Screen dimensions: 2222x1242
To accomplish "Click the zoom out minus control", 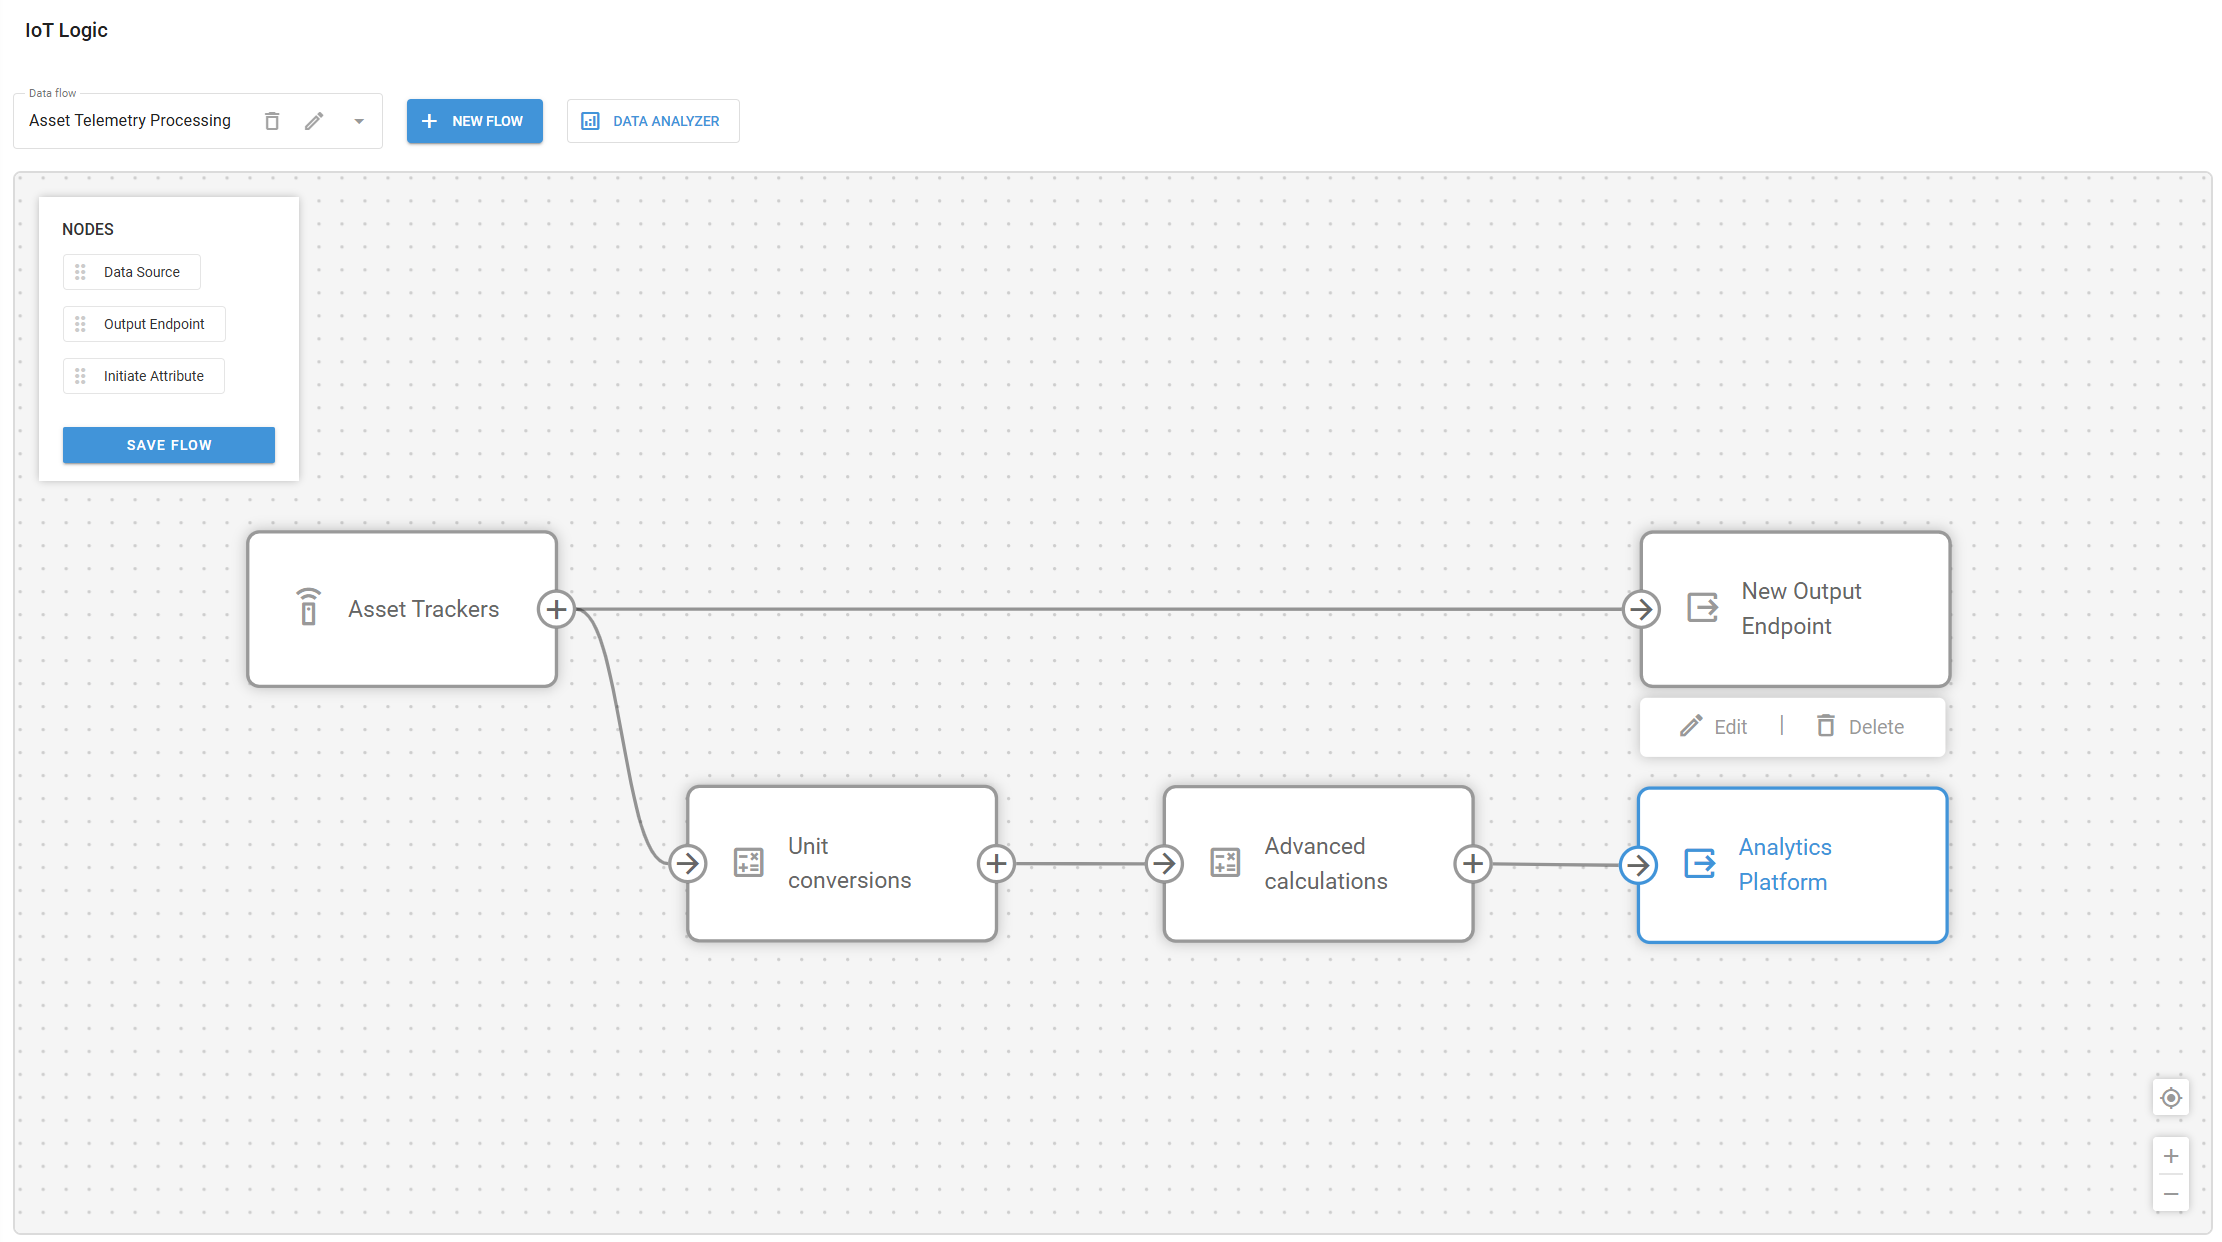I will pyautogui.click(x=2171, y=1193).
